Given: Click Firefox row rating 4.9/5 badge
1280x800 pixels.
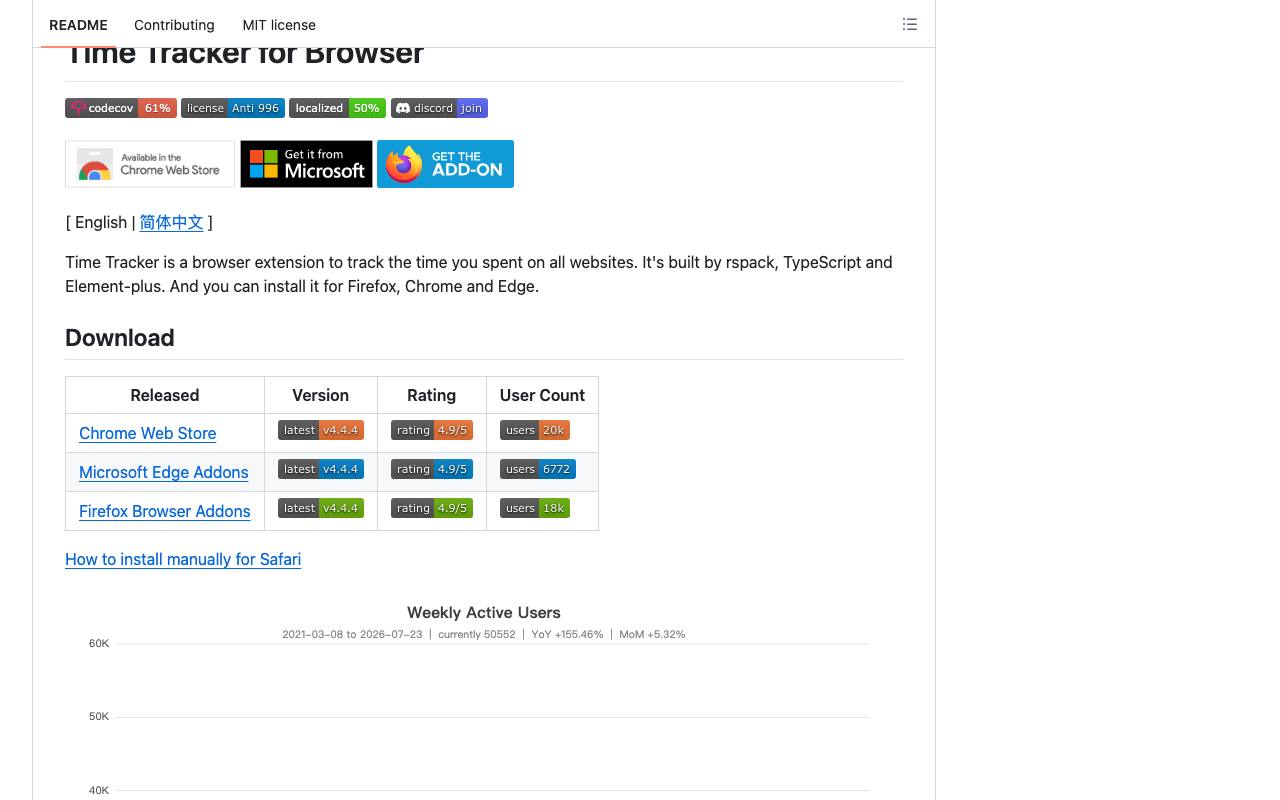Looking at the screenshot, I should coord(432,508).
